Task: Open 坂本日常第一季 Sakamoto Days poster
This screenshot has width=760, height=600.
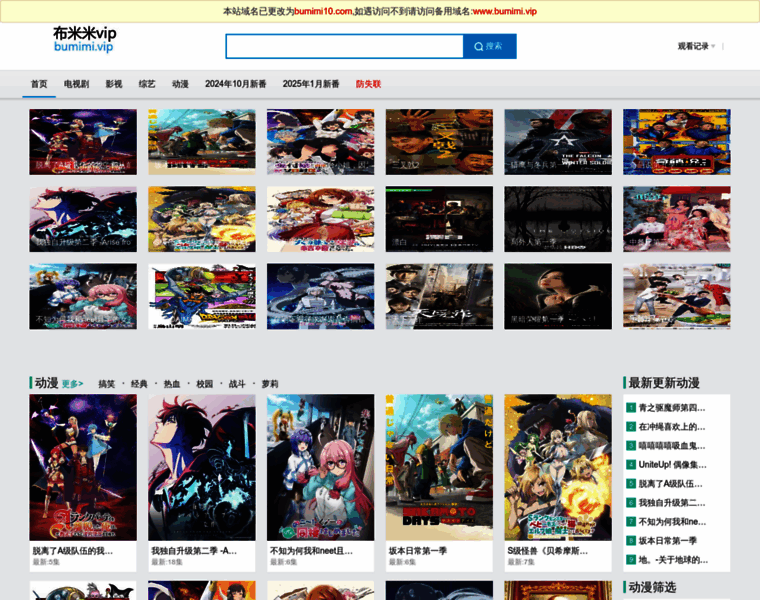Action: click(439, 468)
